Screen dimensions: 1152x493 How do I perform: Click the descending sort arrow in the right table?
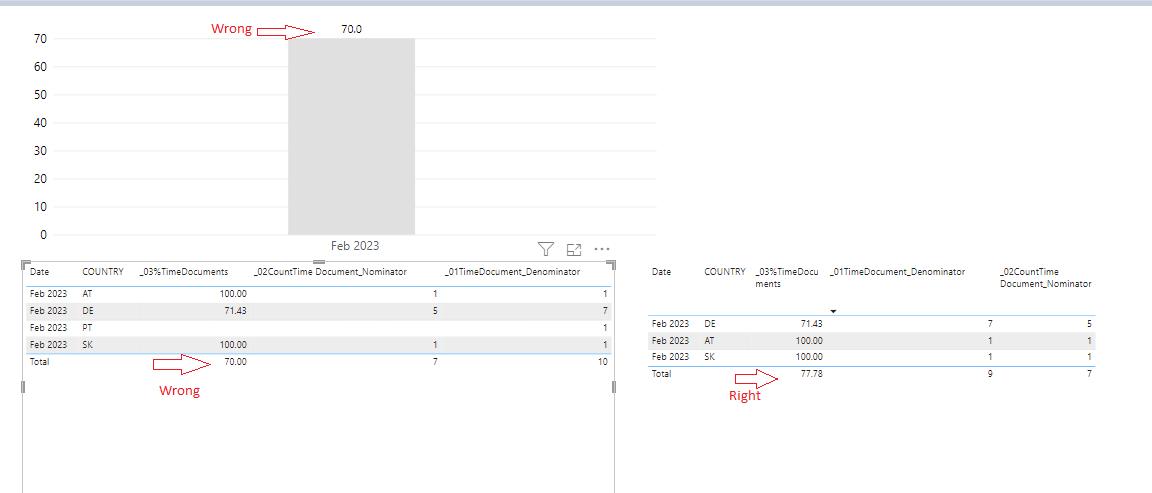point(833,312)
